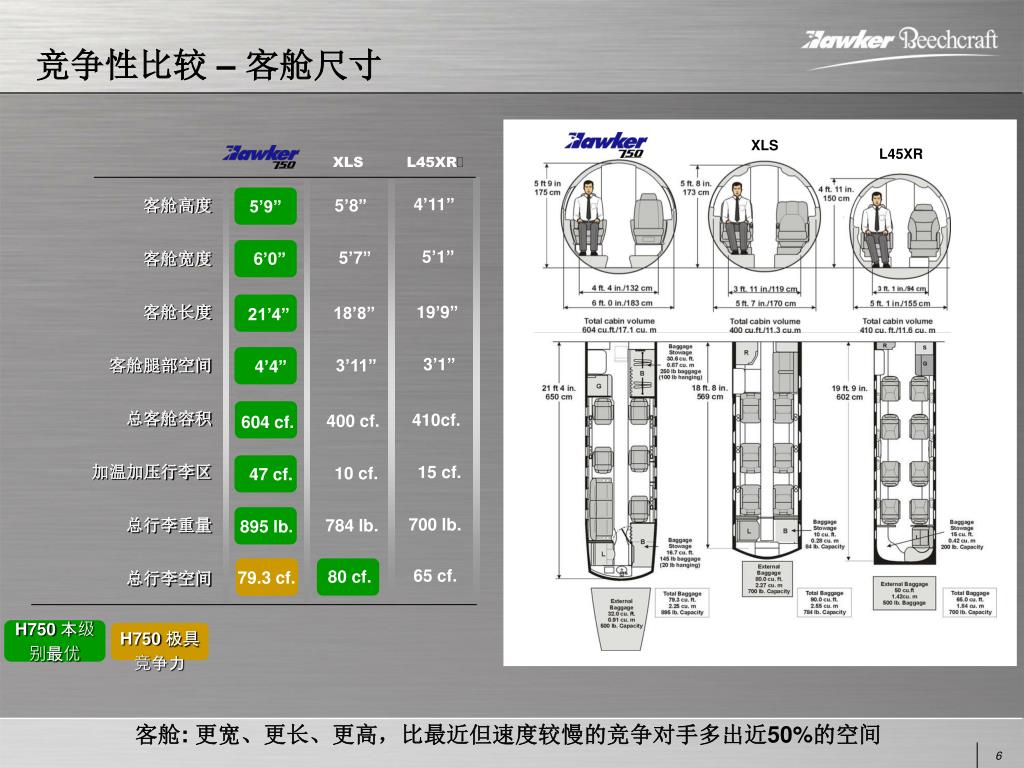Select the L45XR column header in table

pyautogui.click(x=432, y=161)
